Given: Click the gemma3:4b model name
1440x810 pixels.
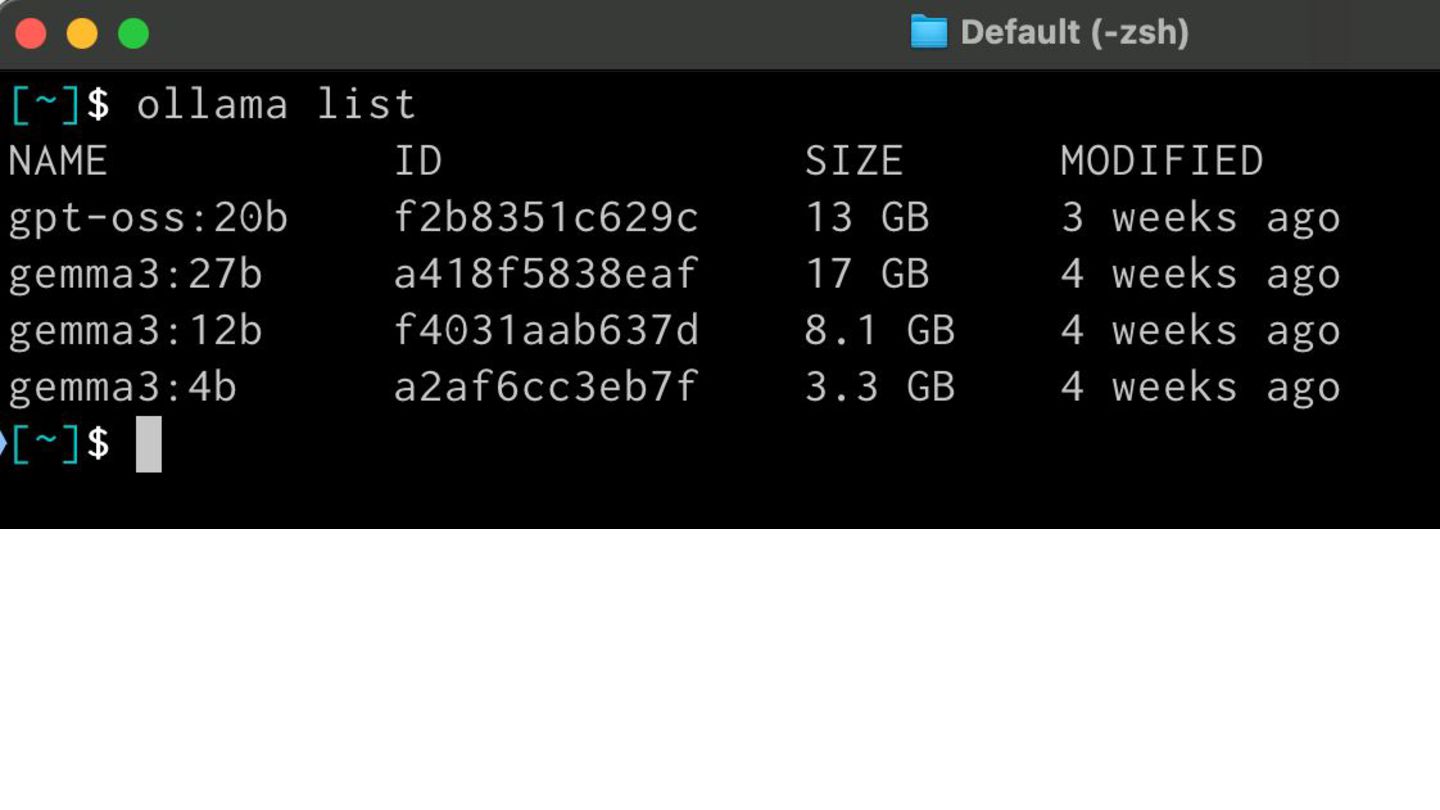Looking at the screenshot, I should [x=122, y=387].
